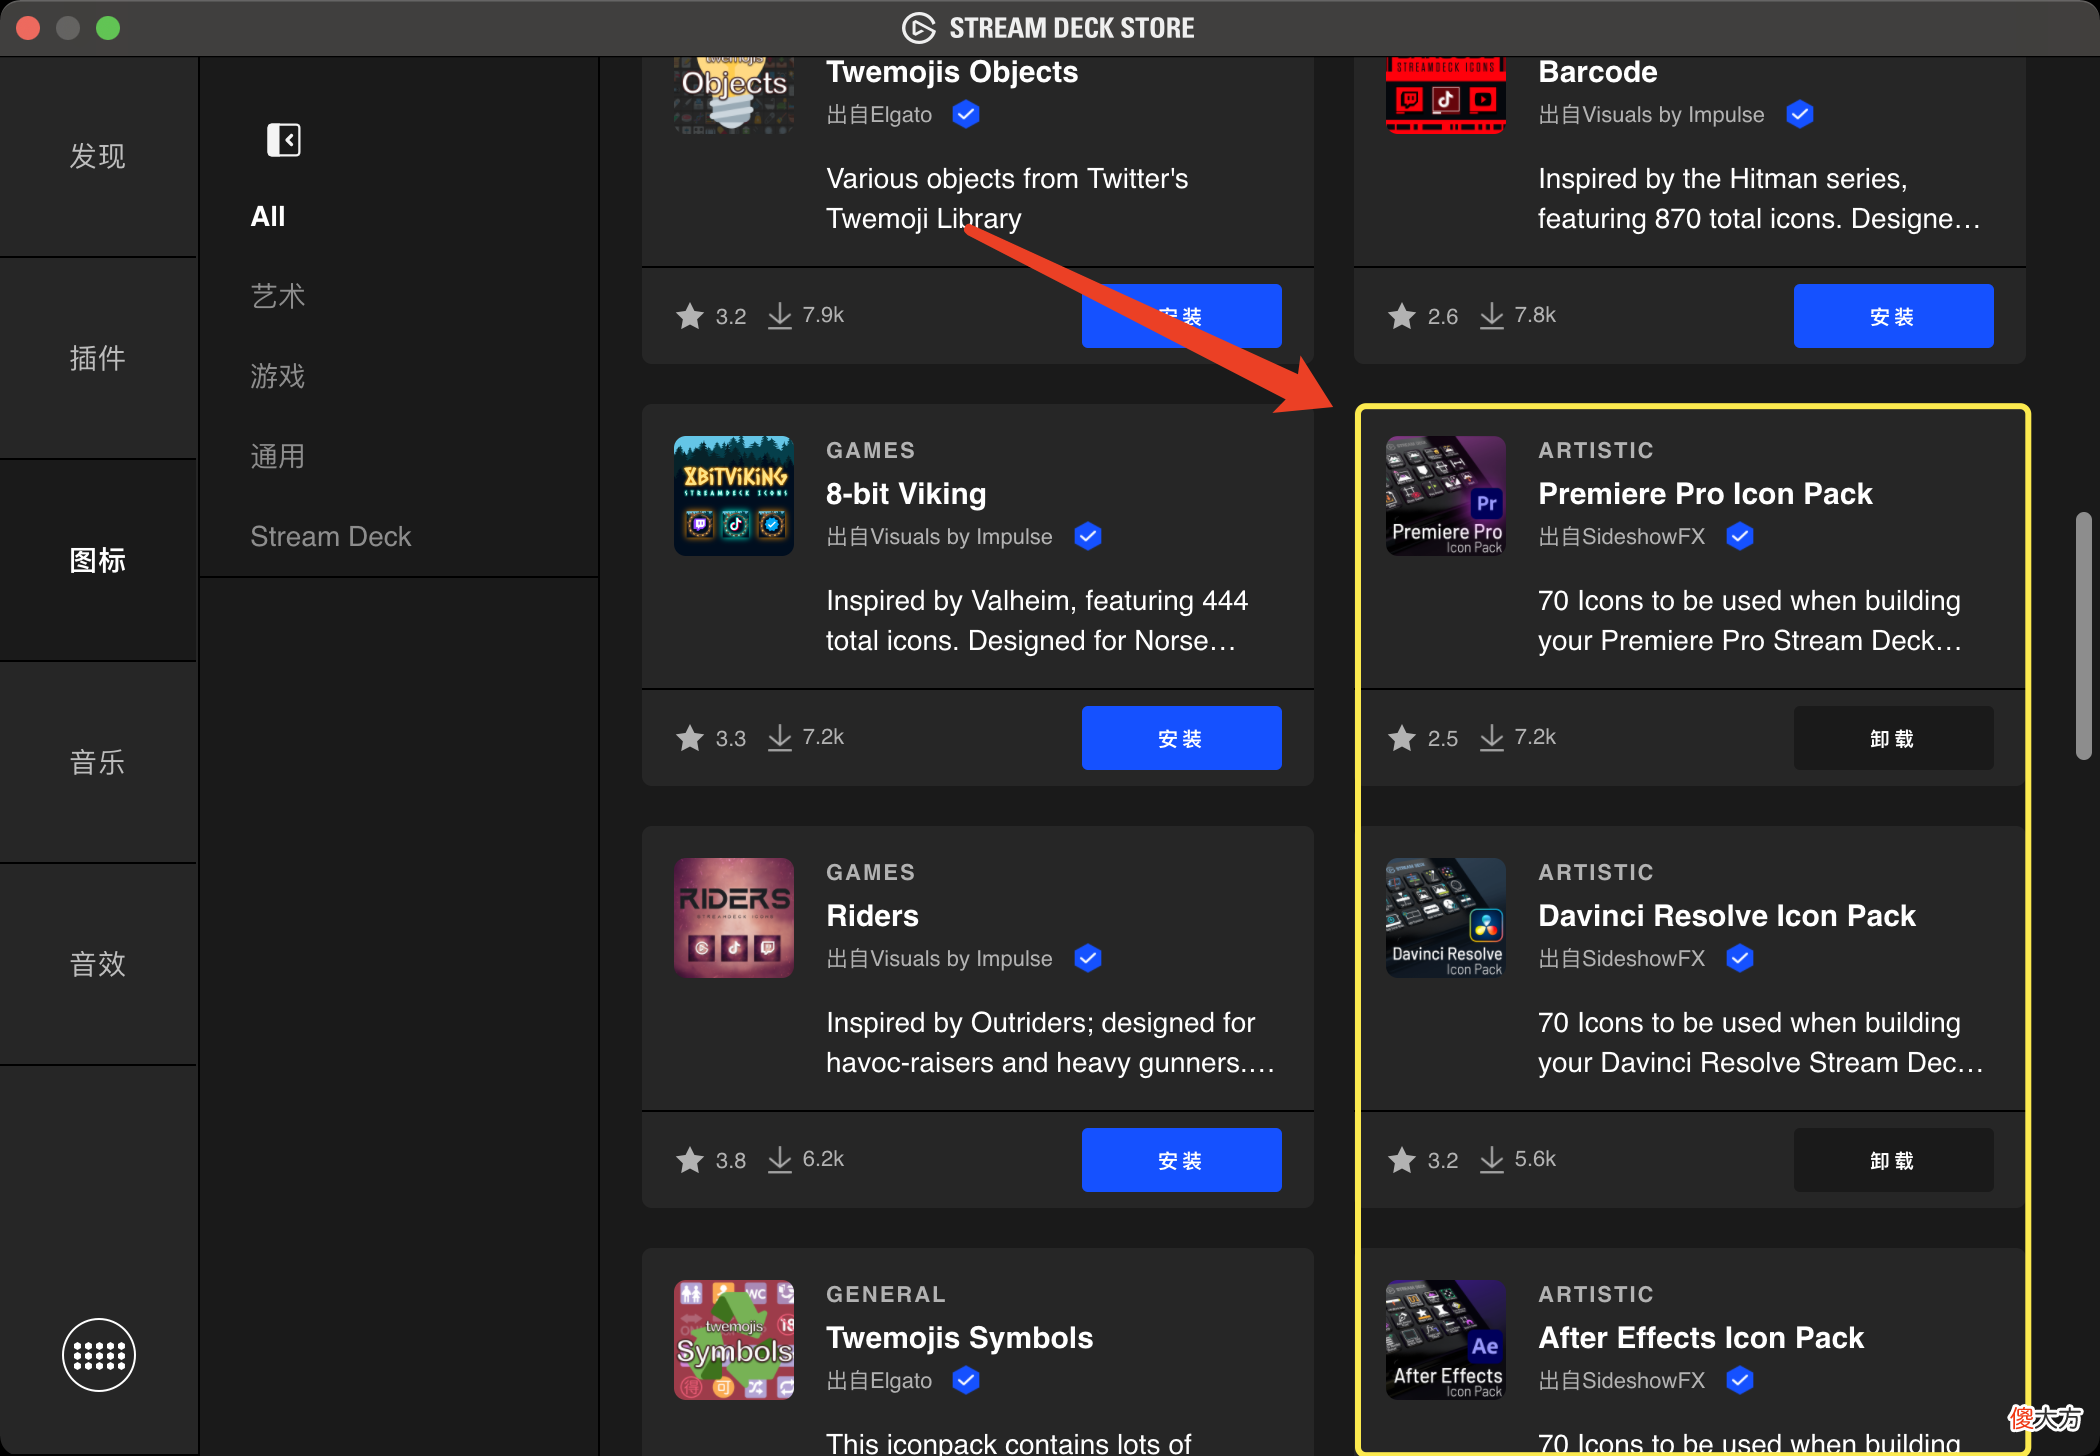2100x1456 pixels.
Task: Click verified badge next to Elgato under Twemojis Objects
Action: pos(966,114)
